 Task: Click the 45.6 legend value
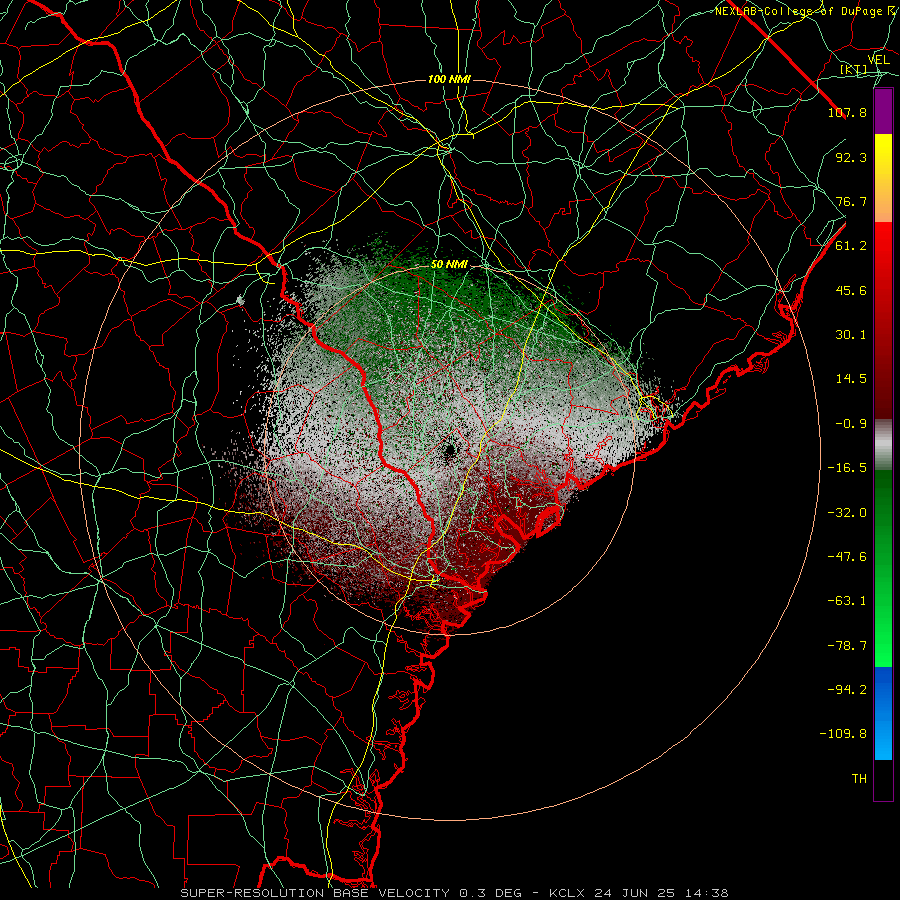851,290
